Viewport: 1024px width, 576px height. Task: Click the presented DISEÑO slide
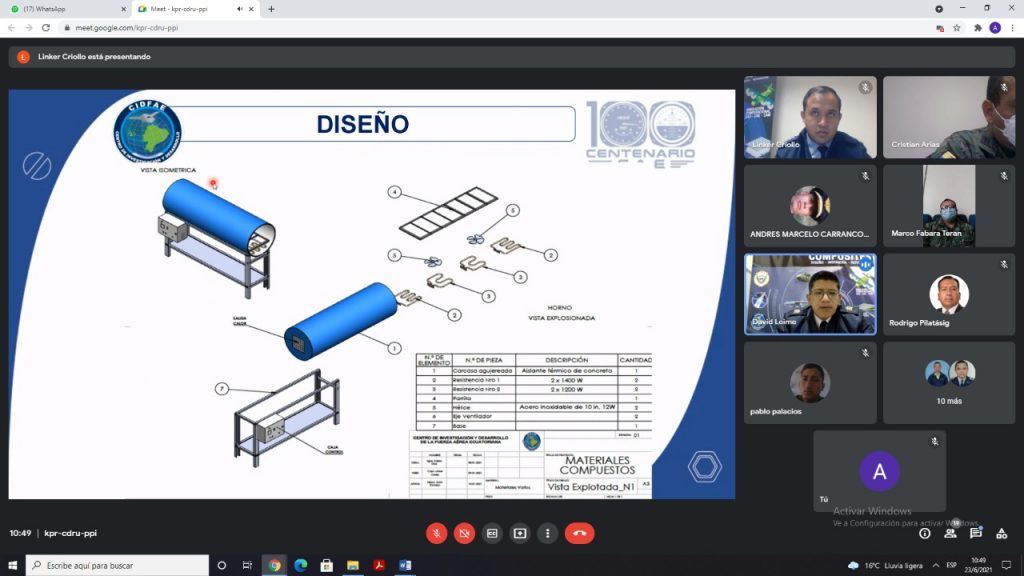click(x=372, y=294)
